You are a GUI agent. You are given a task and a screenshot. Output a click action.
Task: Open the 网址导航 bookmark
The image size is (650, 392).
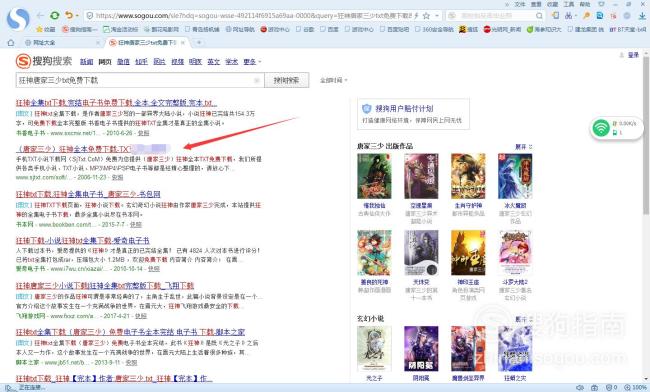point(240,29)
